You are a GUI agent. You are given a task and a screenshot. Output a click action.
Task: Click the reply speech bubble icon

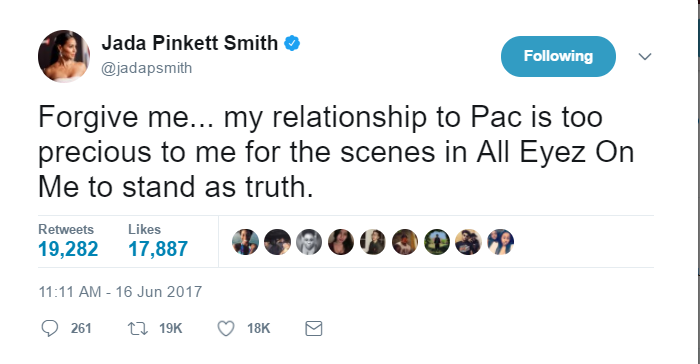(50, 328)
